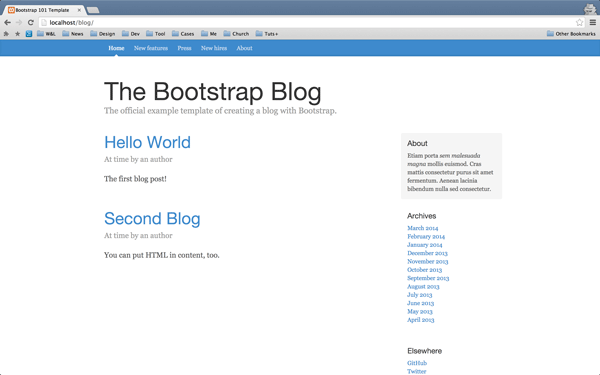This screenshot has height=375, width=600.
Task: Open the October 2013 archive
Action: (x=425, y=270)
